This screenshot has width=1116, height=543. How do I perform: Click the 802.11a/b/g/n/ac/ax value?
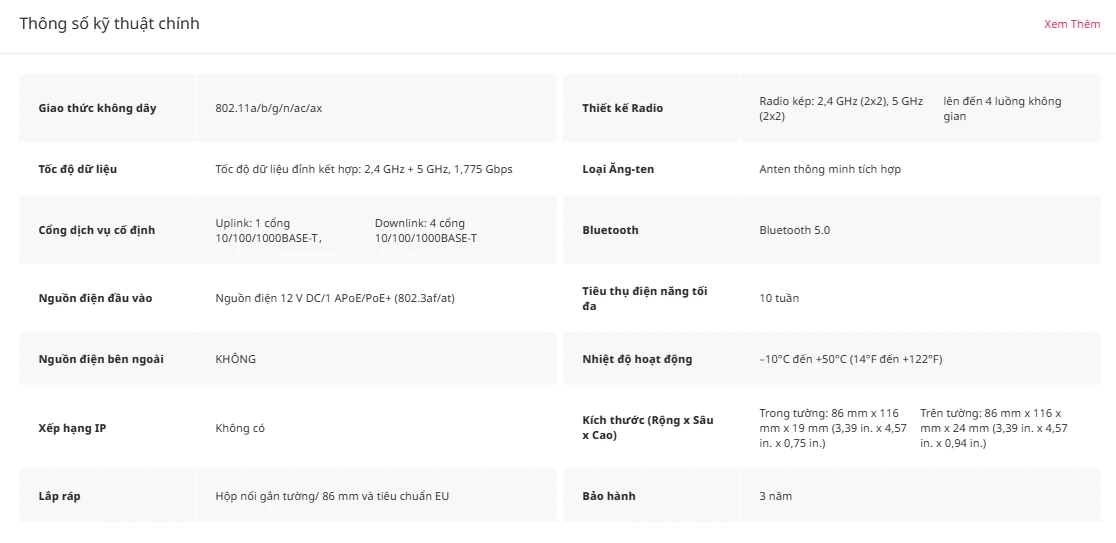tap(269, 108)
